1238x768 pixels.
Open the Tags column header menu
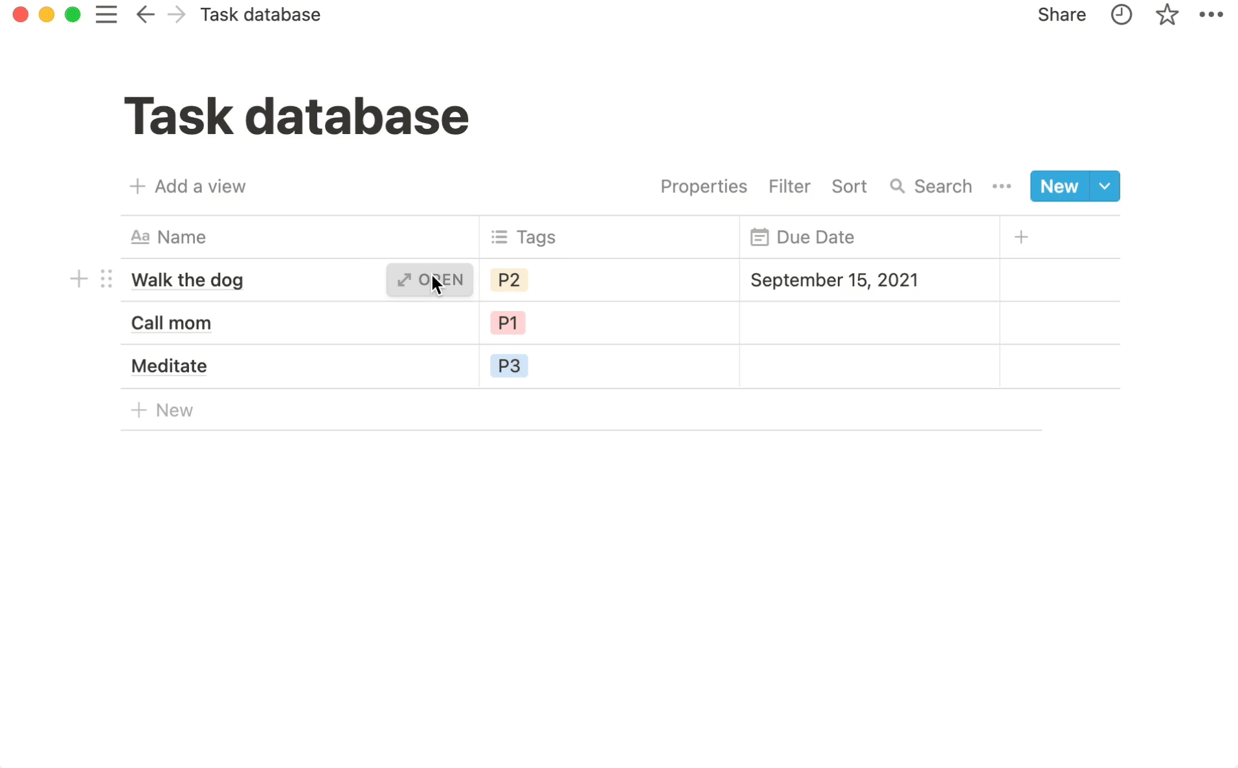coord(536,237)
